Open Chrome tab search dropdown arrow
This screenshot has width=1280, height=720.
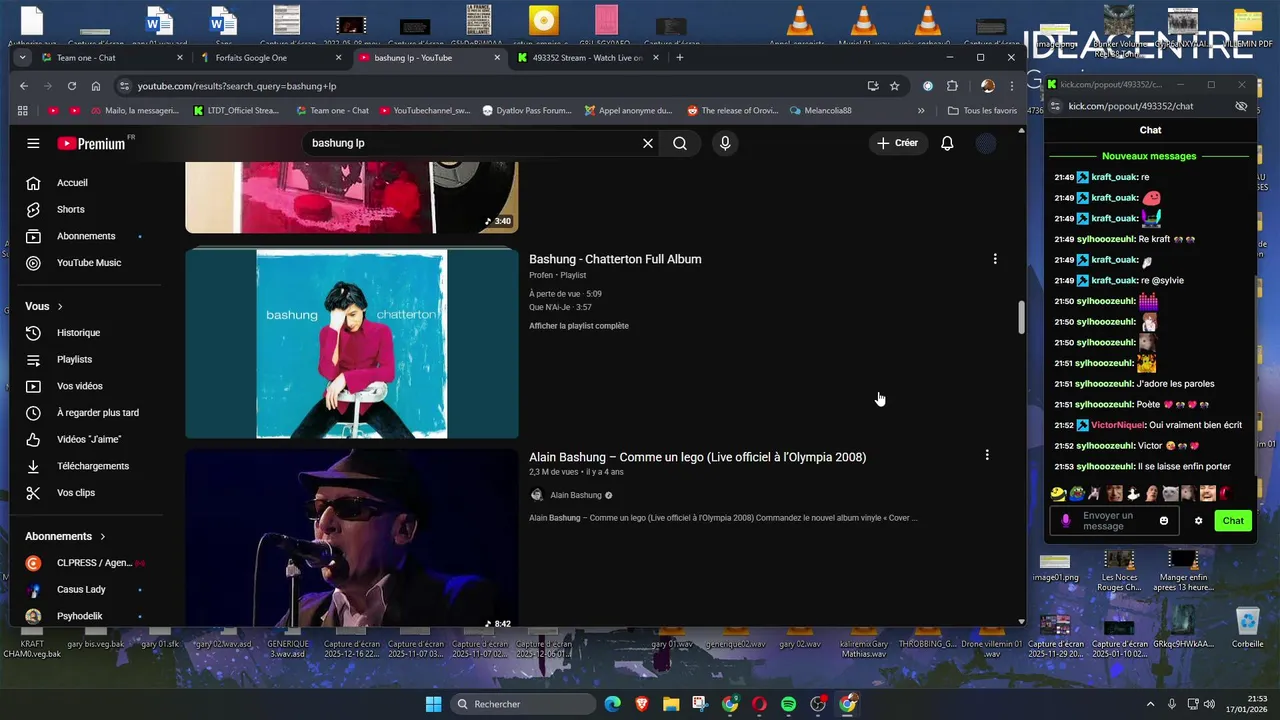coord(22,58)
